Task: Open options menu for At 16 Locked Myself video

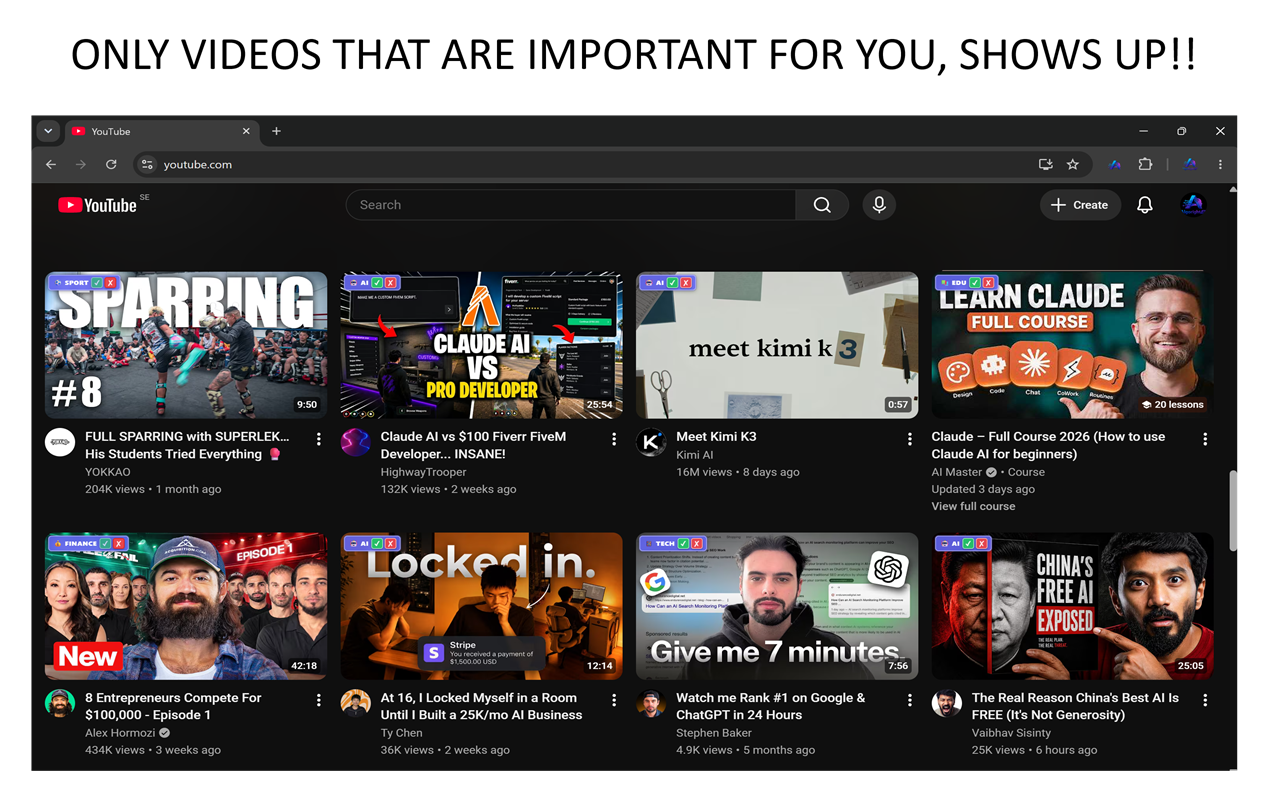Action: pyautogui.click(x=614, y=700)
